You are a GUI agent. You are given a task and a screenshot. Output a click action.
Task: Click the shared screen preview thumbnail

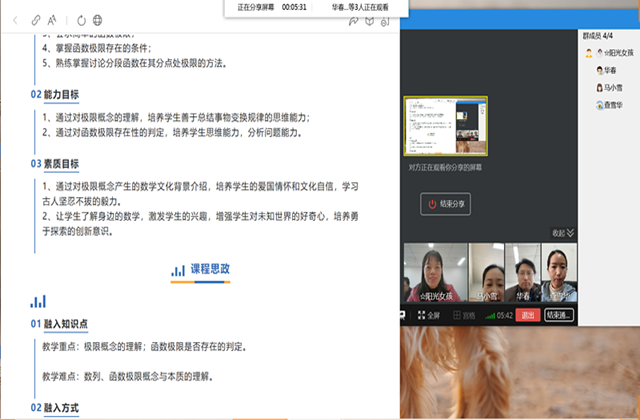click(445, 128)
